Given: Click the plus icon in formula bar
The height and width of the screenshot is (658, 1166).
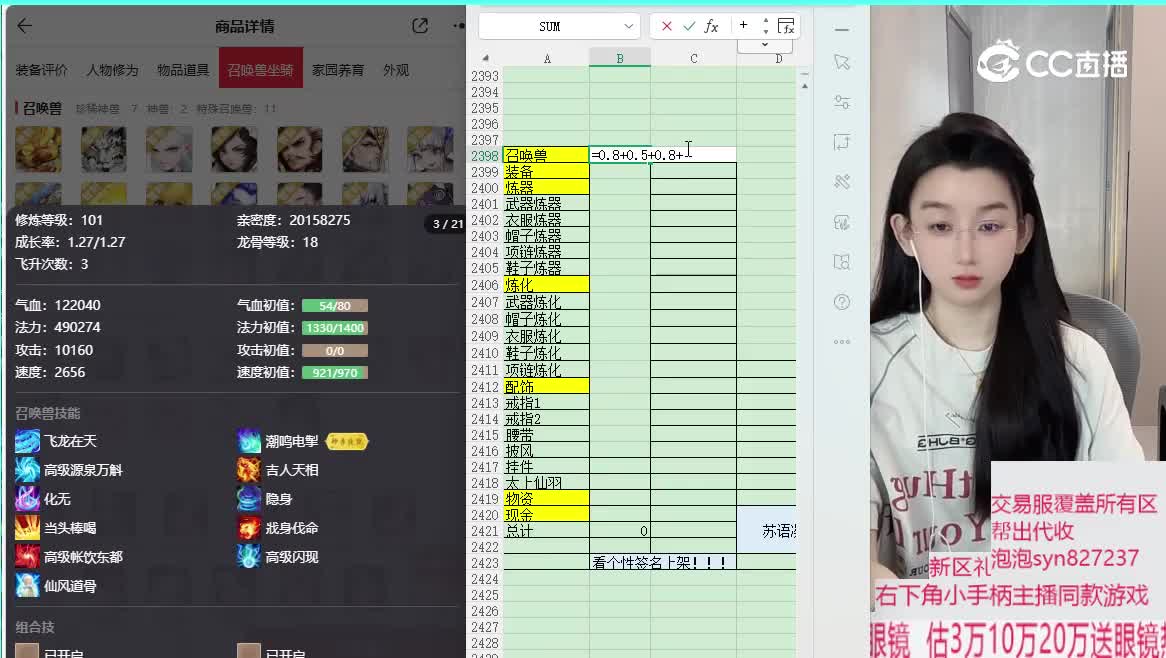Looking at the screenshot, I should coord(743,25).
